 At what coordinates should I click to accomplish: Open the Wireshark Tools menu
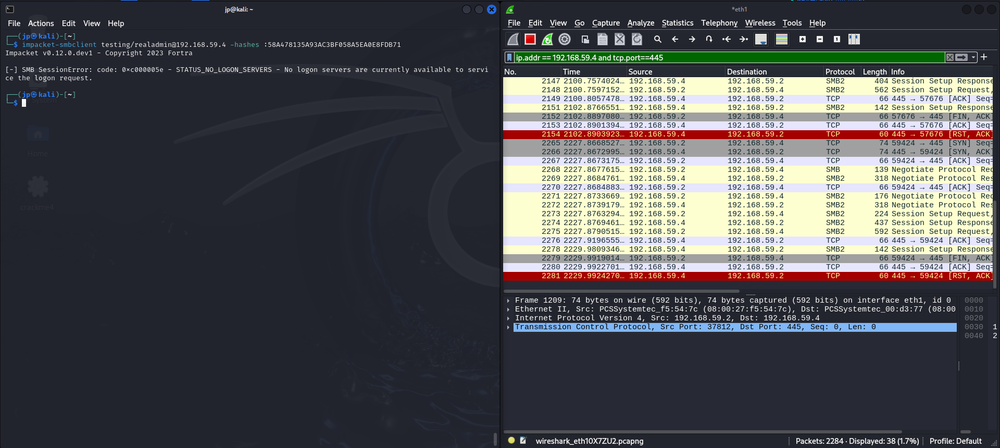click(792, 23)
